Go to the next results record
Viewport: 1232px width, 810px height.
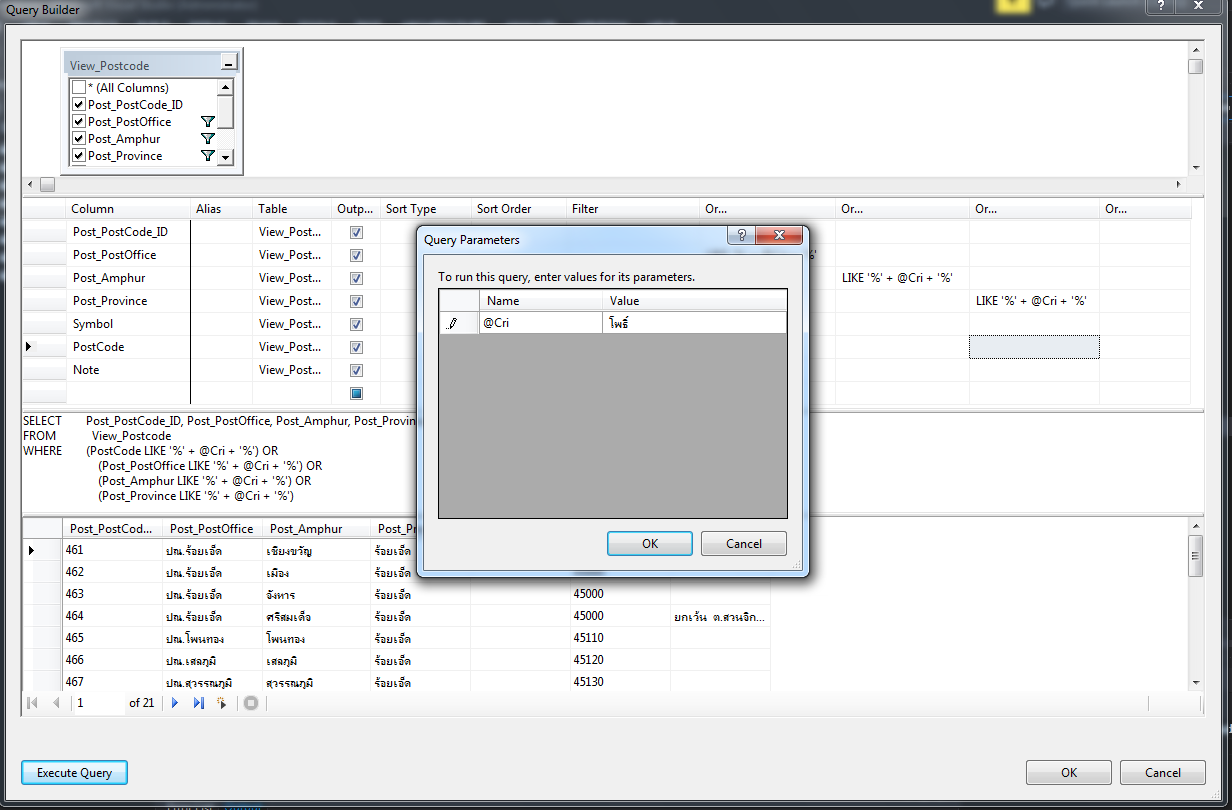pos(175,703)
